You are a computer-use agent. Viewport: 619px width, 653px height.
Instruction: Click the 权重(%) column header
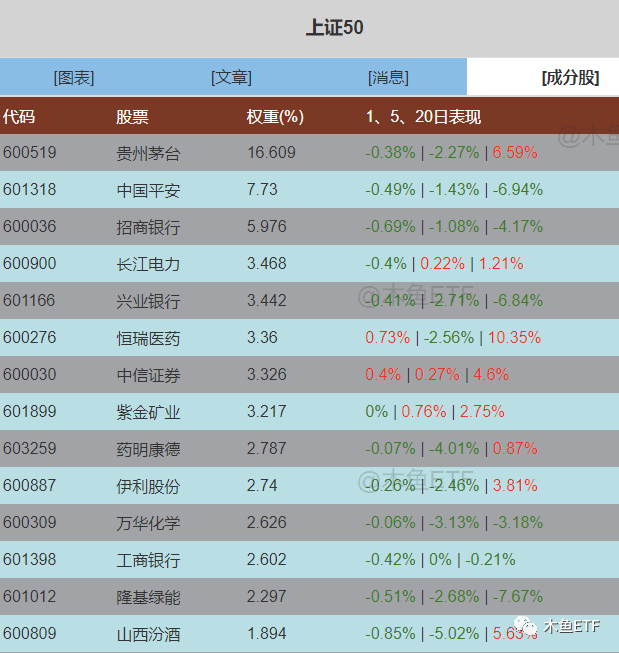tap(275, 117)
